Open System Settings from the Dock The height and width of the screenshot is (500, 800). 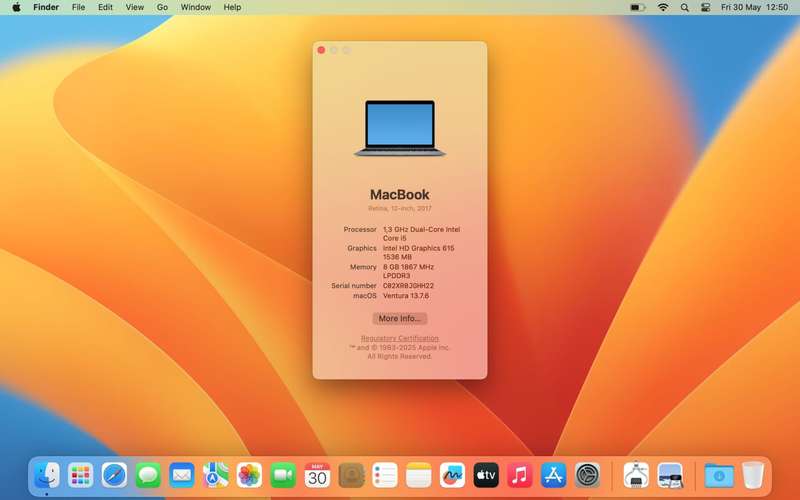pyautogui.click(x=587, y=476)
